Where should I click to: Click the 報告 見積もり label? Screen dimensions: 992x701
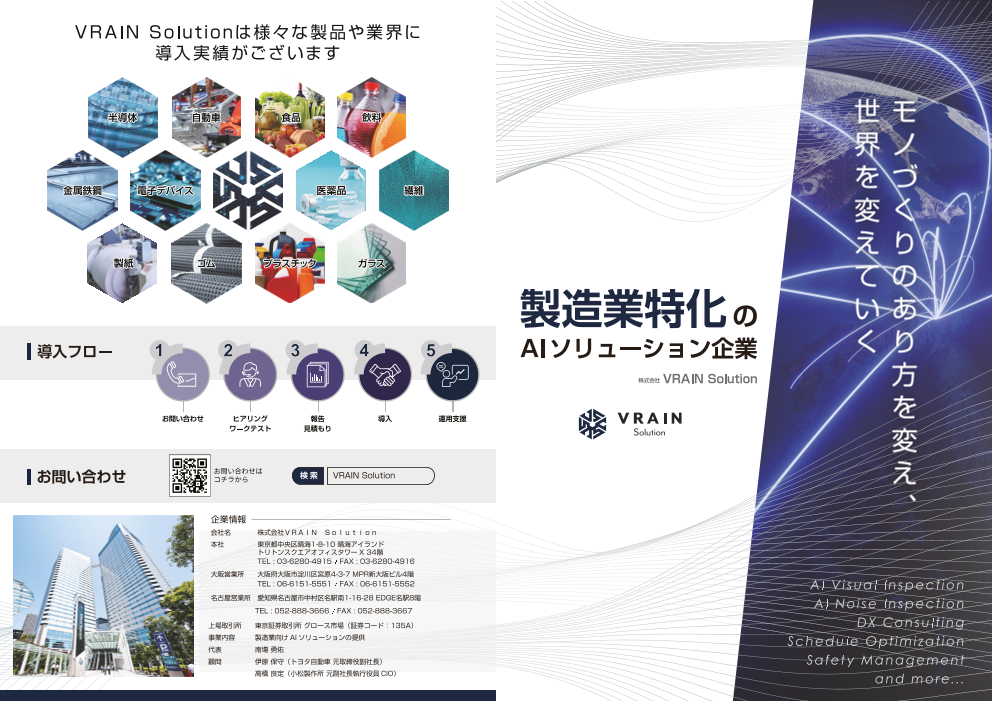pos(317,423)
